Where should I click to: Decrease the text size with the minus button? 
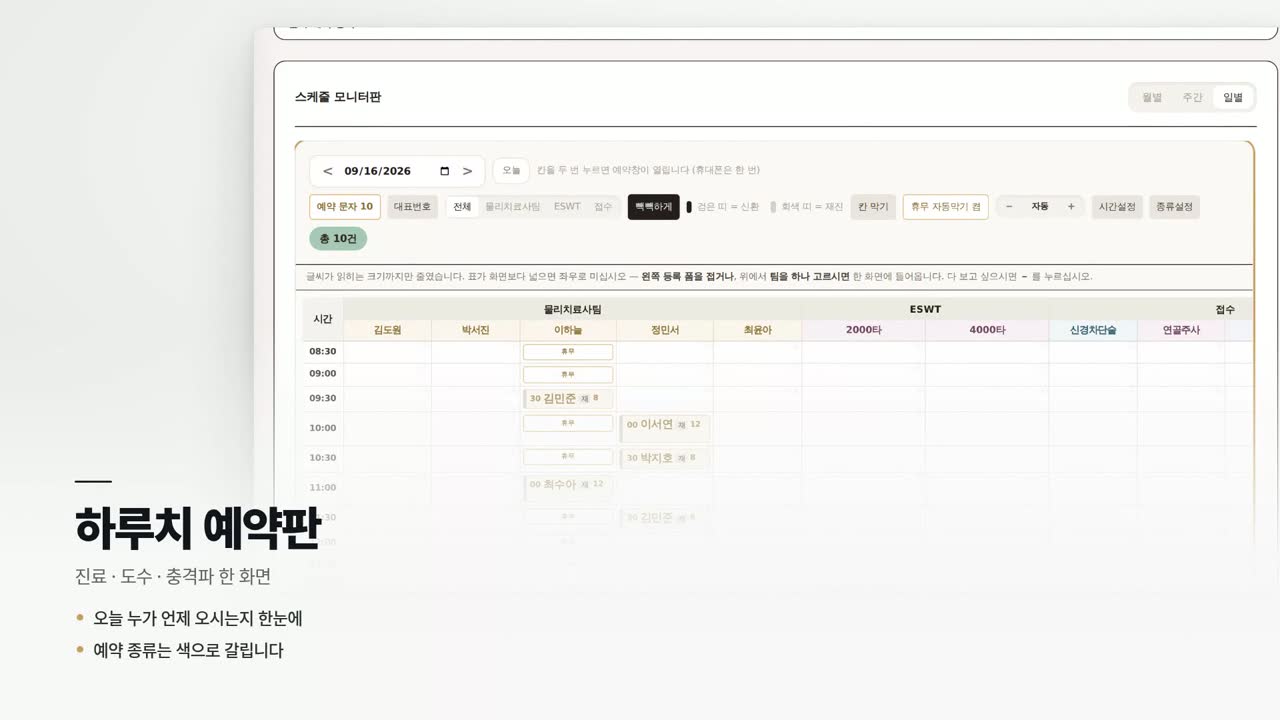coord(1009,207)
